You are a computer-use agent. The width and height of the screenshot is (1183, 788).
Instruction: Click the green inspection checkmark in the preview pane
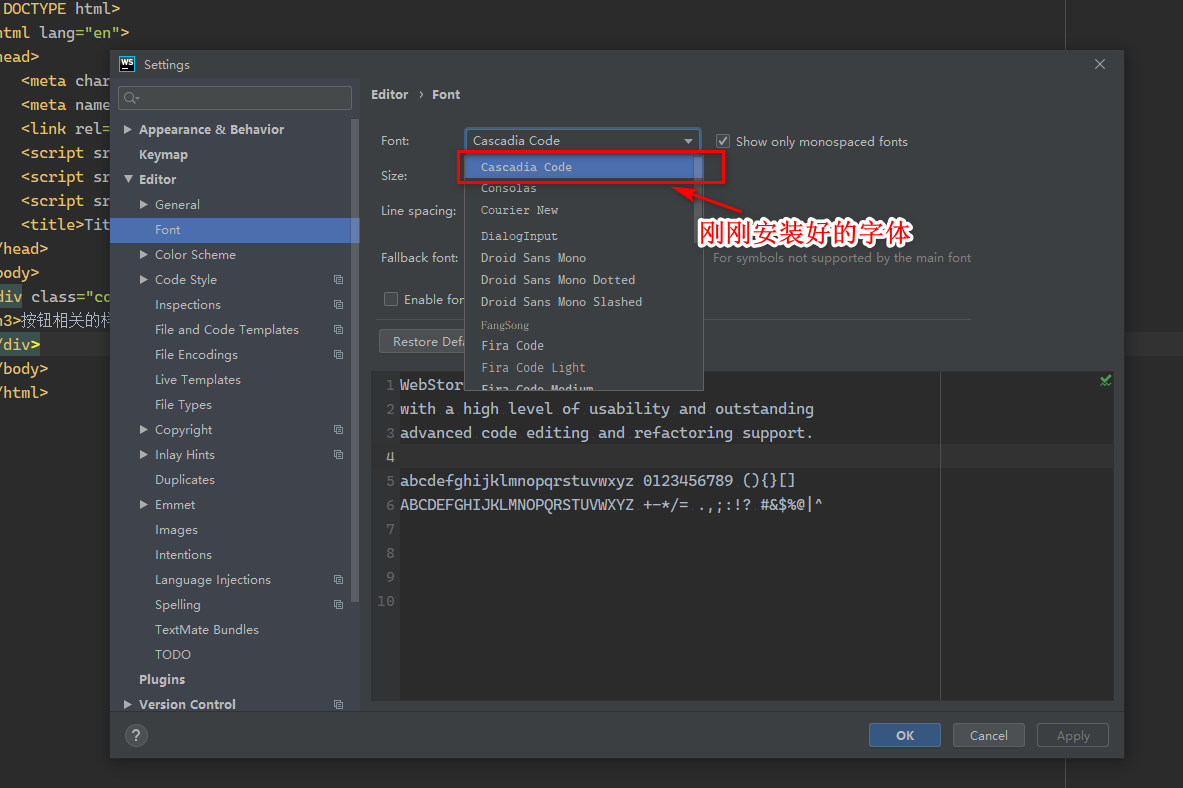1104,380
